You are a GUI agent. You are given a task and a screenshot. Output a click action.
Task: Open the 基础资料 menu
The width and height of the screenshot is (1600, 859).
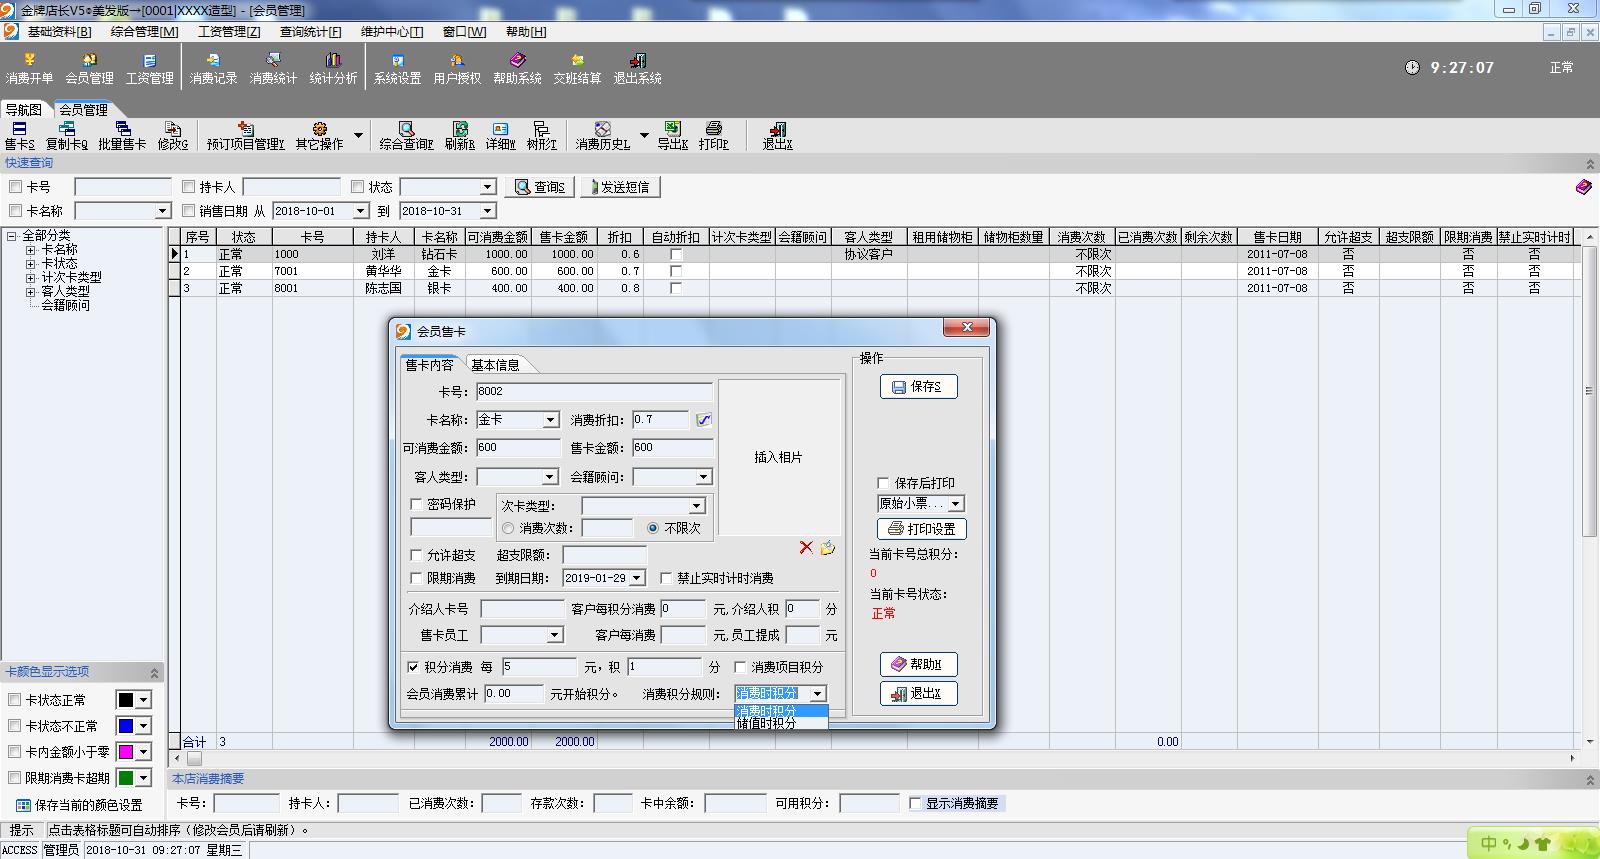click(x=60, y=32)
